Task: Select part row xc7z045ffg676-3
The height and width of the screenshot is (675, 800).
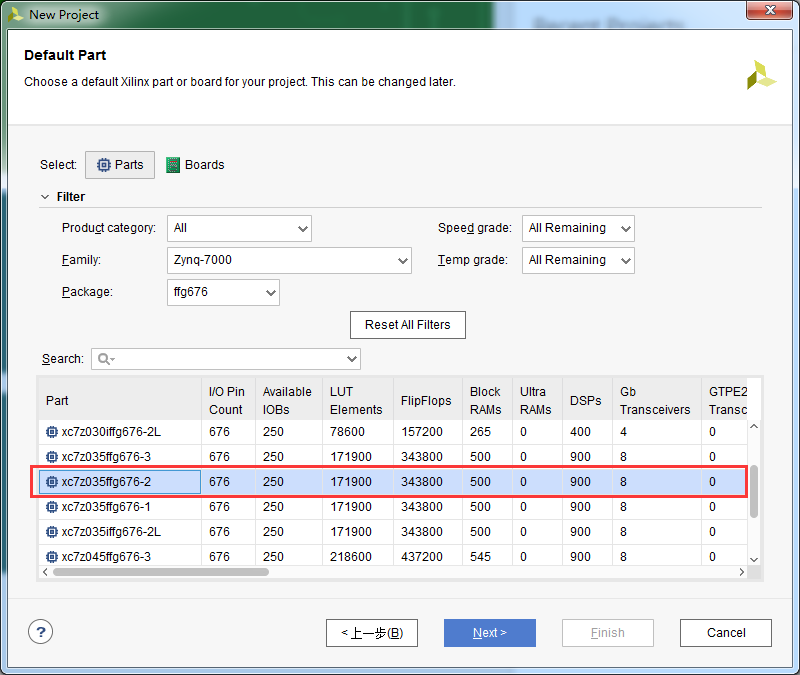Action: click(x=393, y=556)
